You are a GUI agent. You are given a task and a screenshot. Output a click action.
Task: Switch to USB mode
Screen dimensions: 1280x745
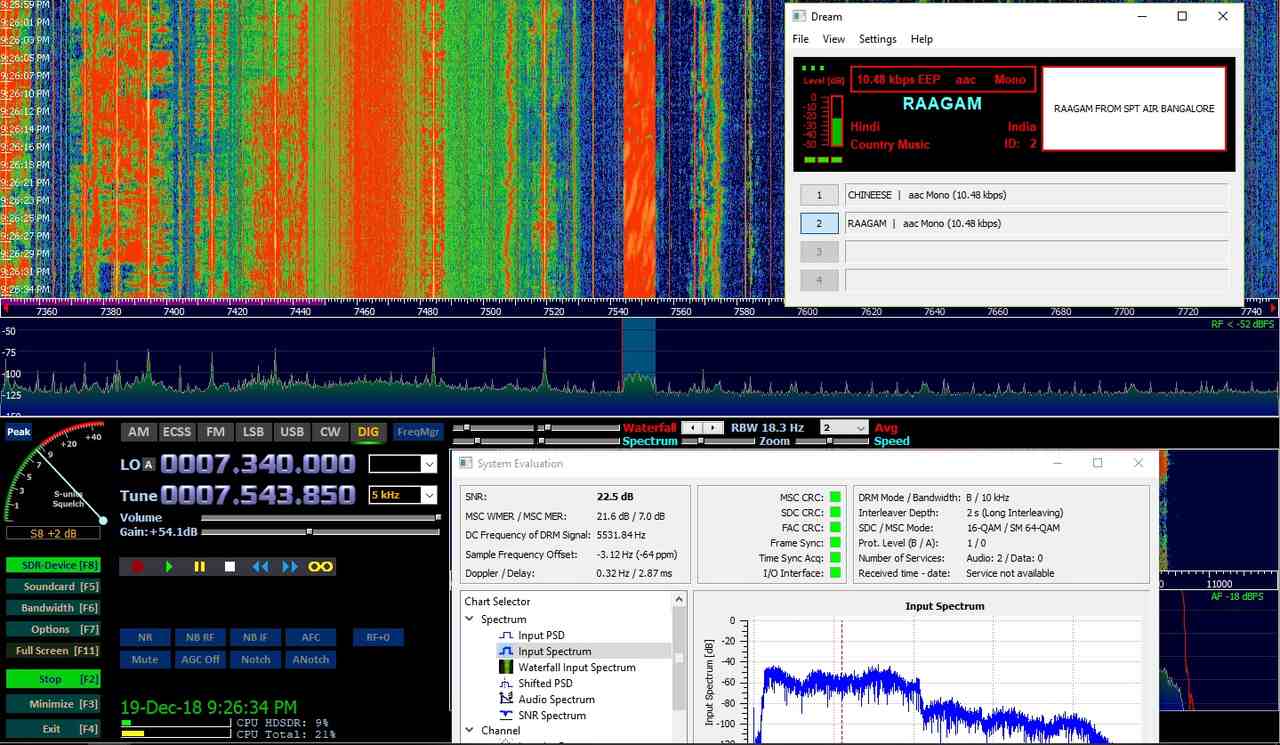click(x=292, y=432)
